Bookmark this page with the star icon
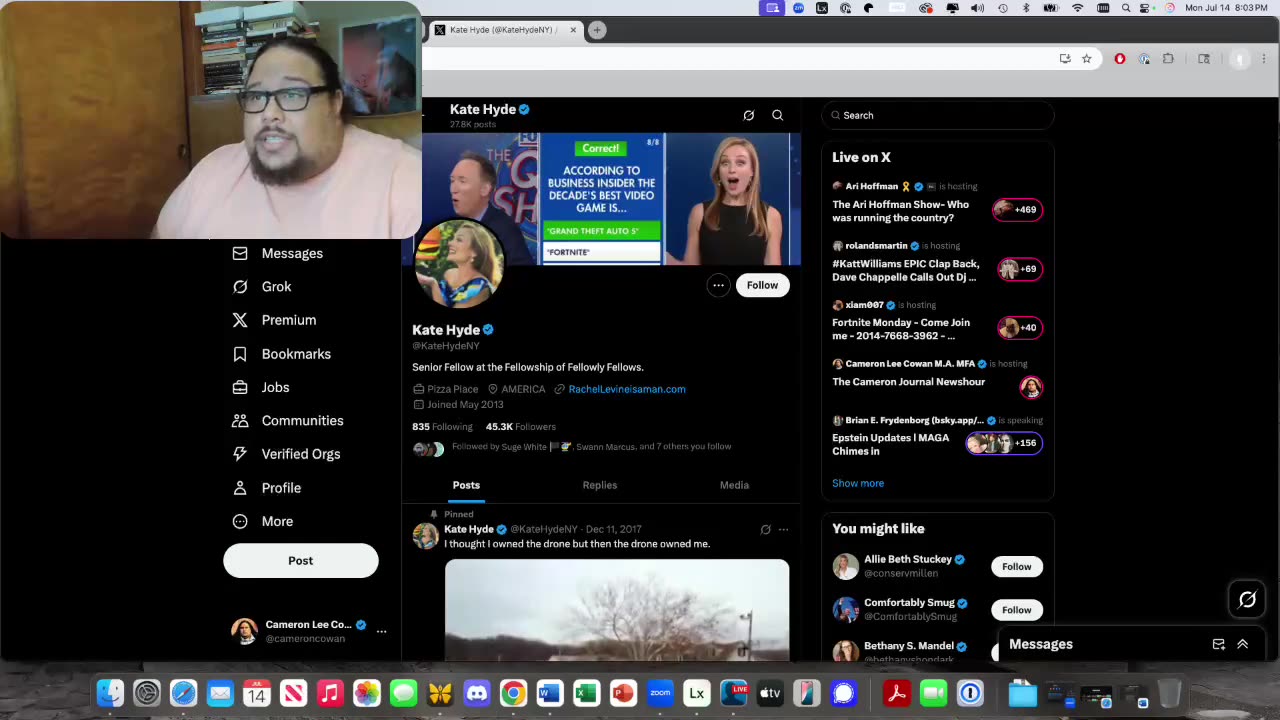The width and height of the screenshot is (1280, 720). click(1087, 59)
